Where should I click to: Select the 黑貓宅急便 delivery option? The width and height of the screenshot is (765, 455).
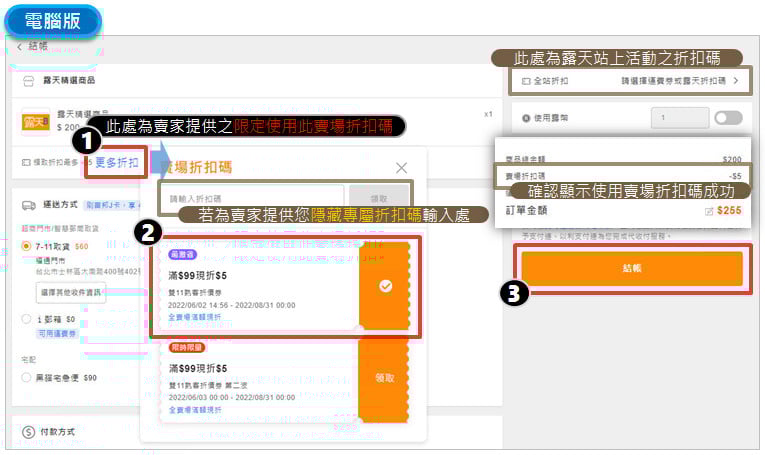pos(27,378)
